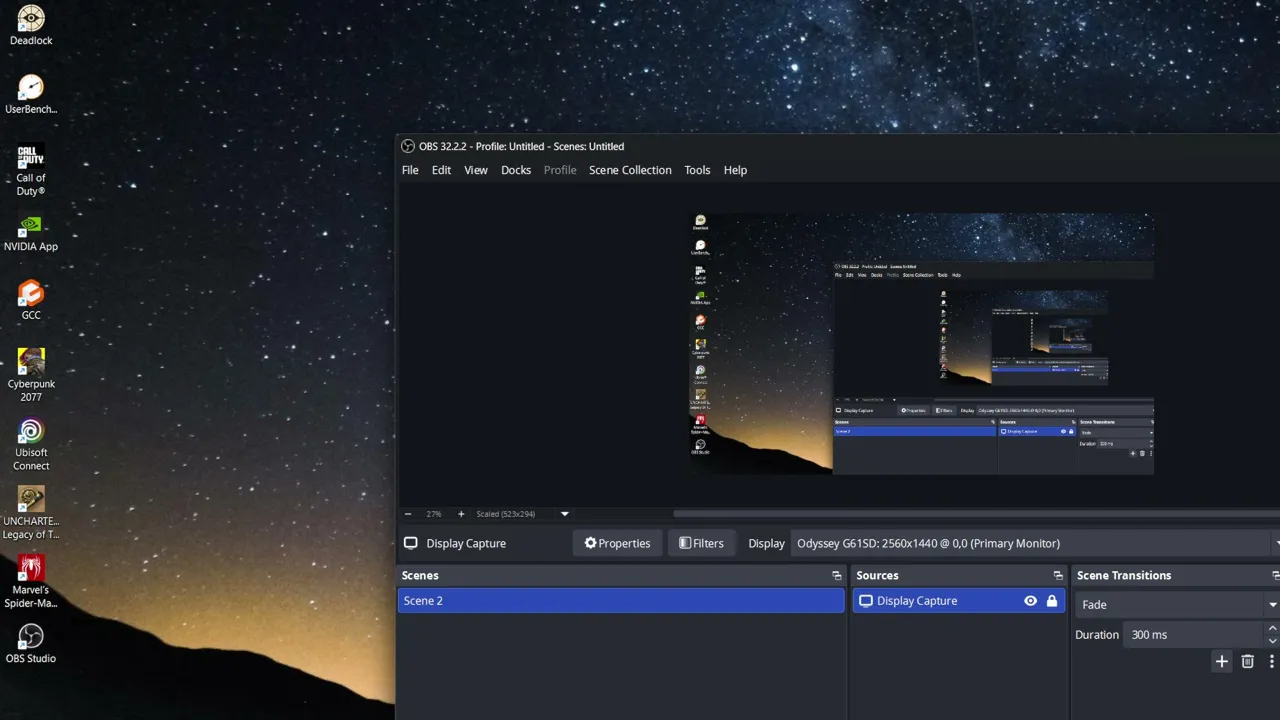Select the Marvel's Spider-Man desktop icon
This screenshot has height=720, width=1280.
(x=31, y=582)
